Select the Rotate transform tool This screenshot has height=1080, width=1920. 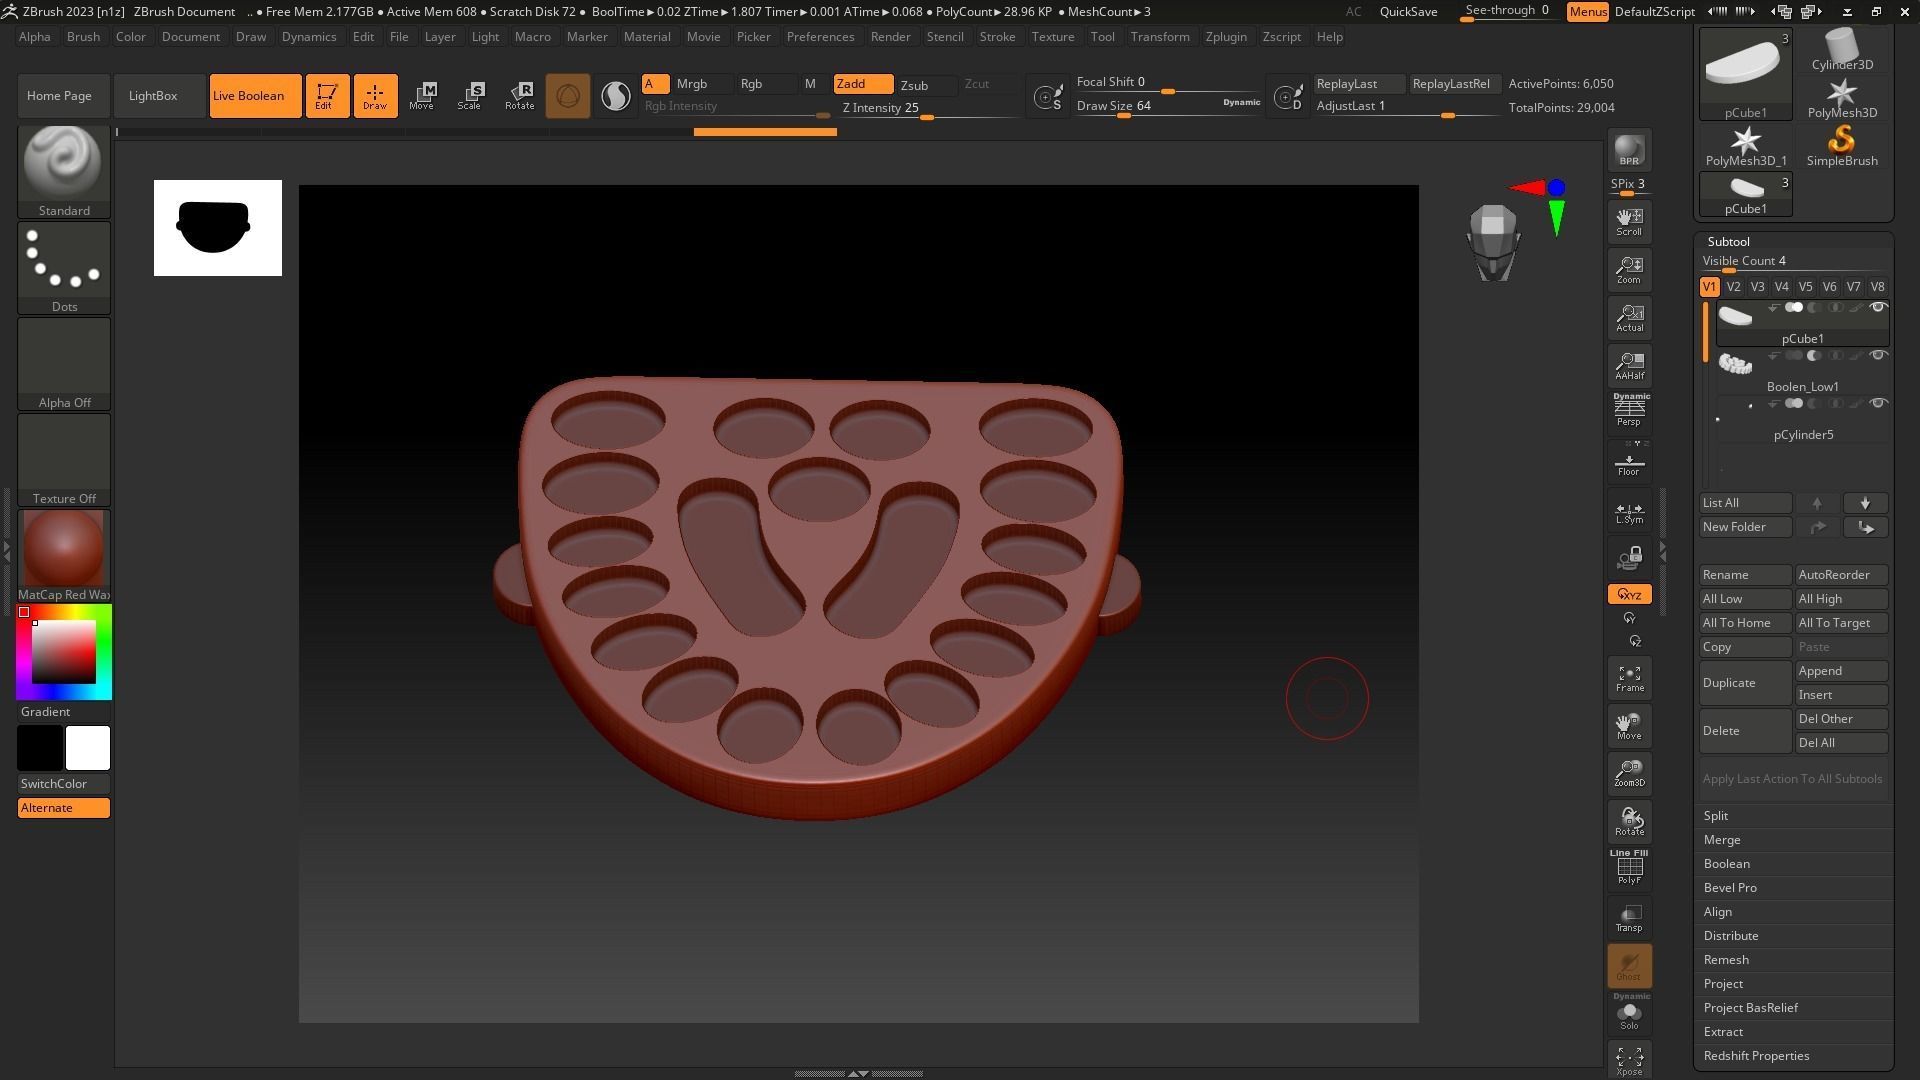point(519,95)
